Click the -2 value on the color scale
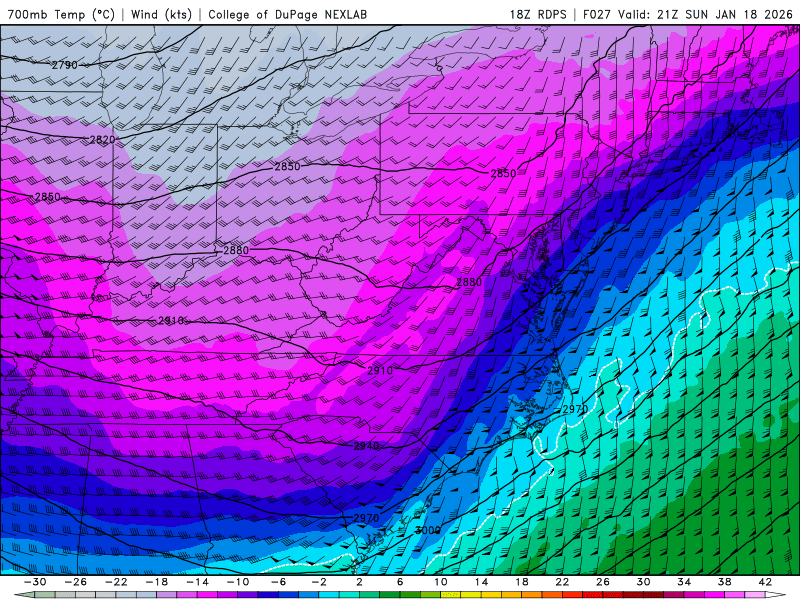800x600 pixels. tap(319, 582)
